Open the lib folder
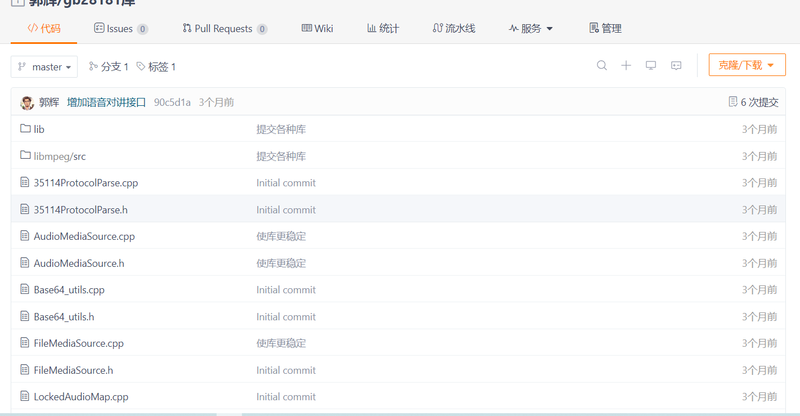 coord(39,130)
